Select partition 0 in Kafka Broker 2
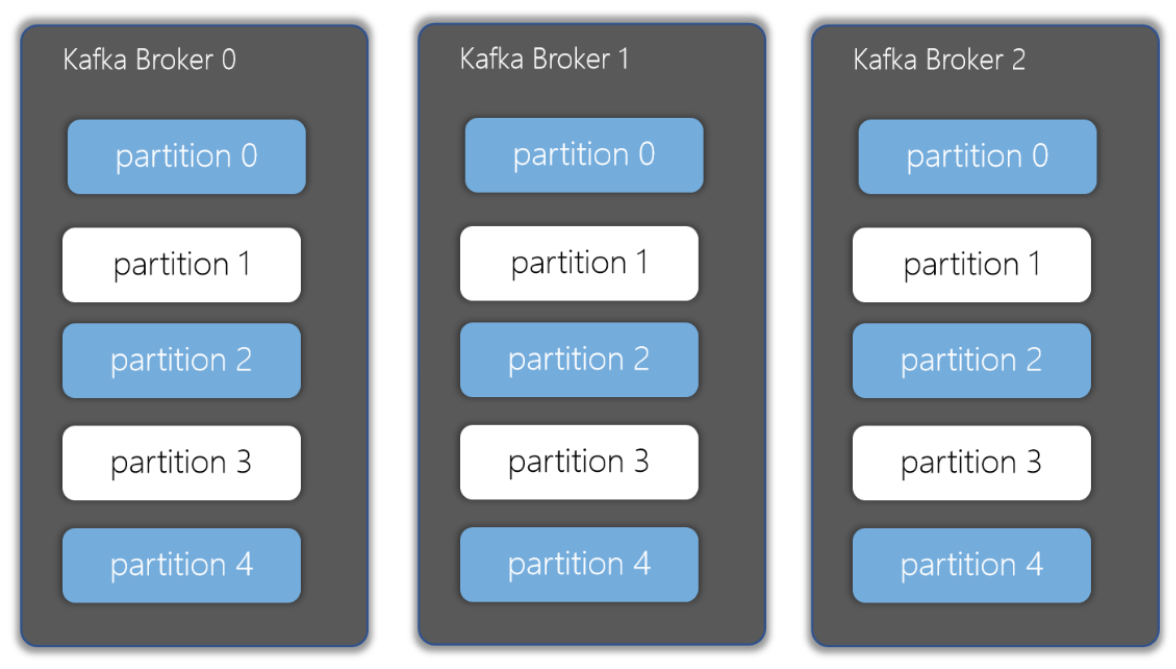Viewport: 1176px width, 669px height. (977, 156)
